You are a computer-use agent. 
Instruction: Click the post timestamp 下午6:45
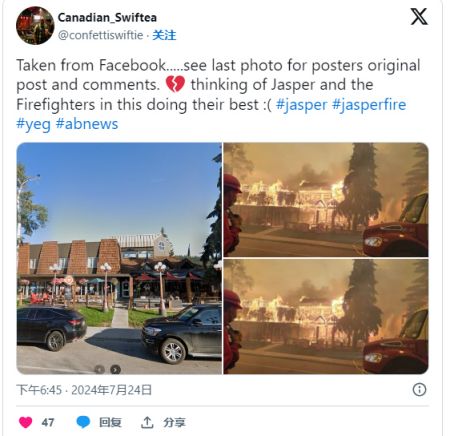[x=39, y=390]
